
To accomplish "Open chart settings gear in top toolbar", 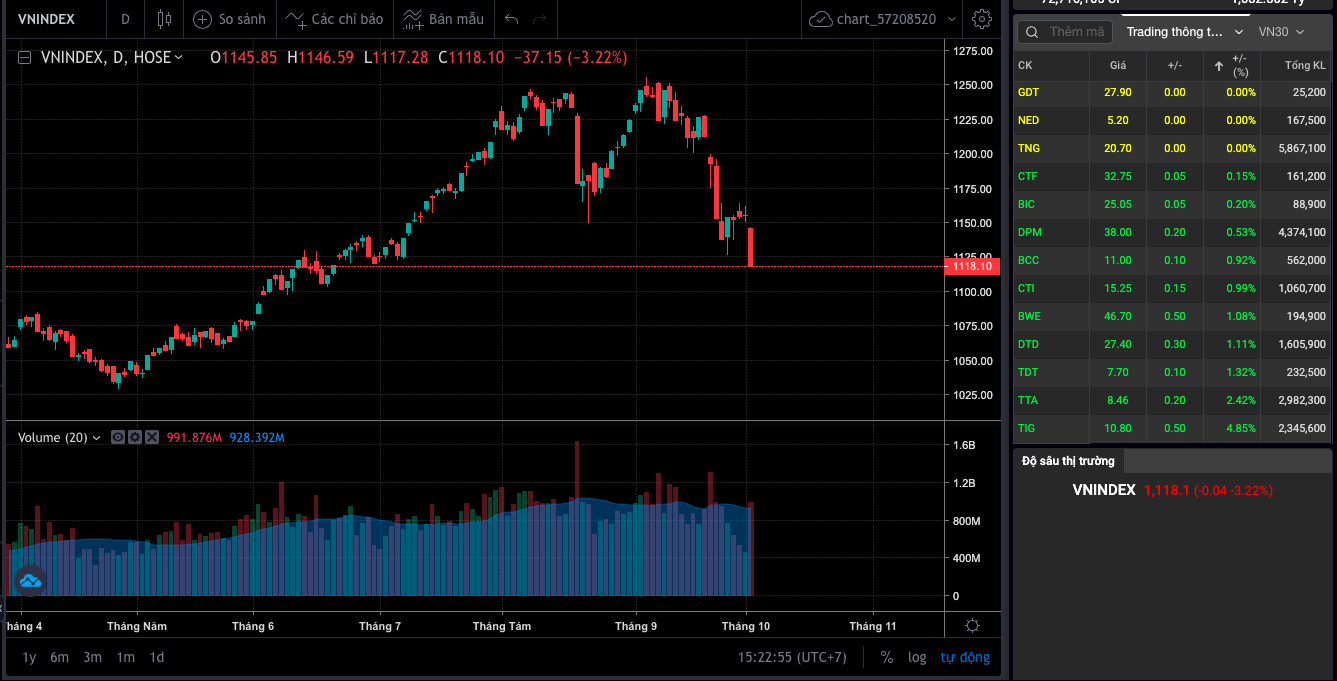I will coord(982,19).
